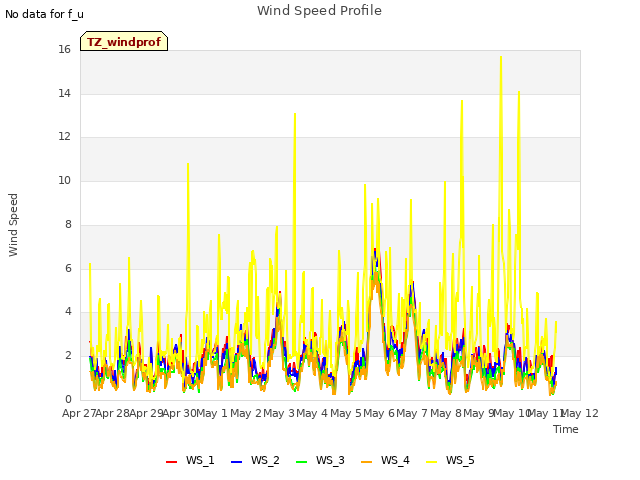Screen dimensions: 640x480
Task: Click the y-axis tick value 4
Action: click(68, 311)
